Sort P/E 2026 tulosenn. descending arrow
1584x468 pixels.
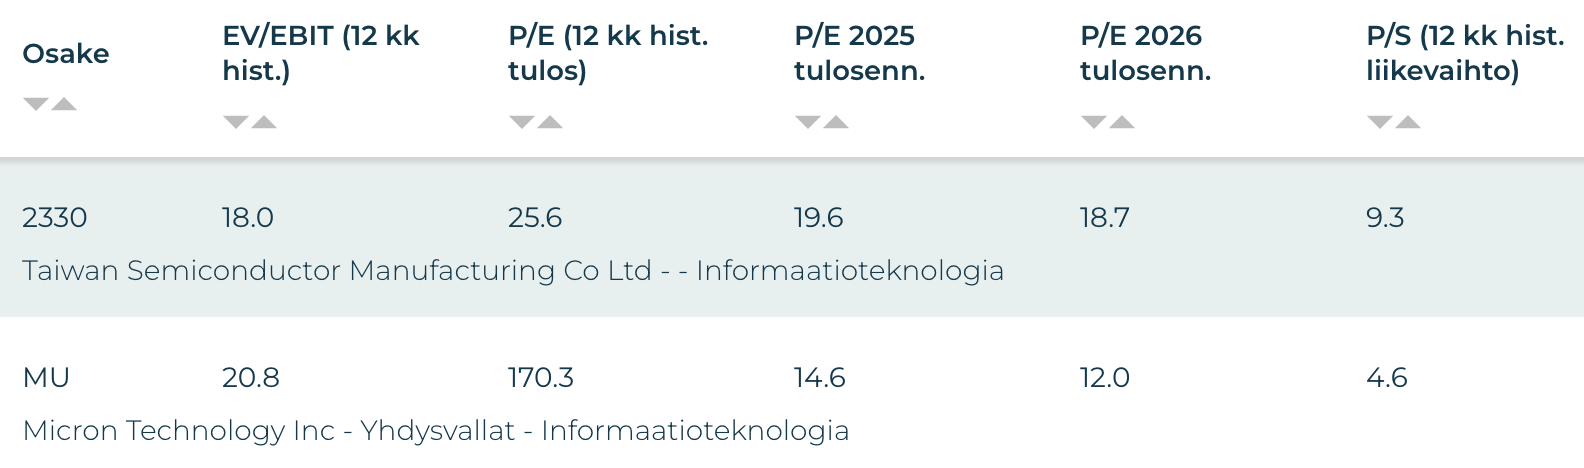pos(1093,122)
